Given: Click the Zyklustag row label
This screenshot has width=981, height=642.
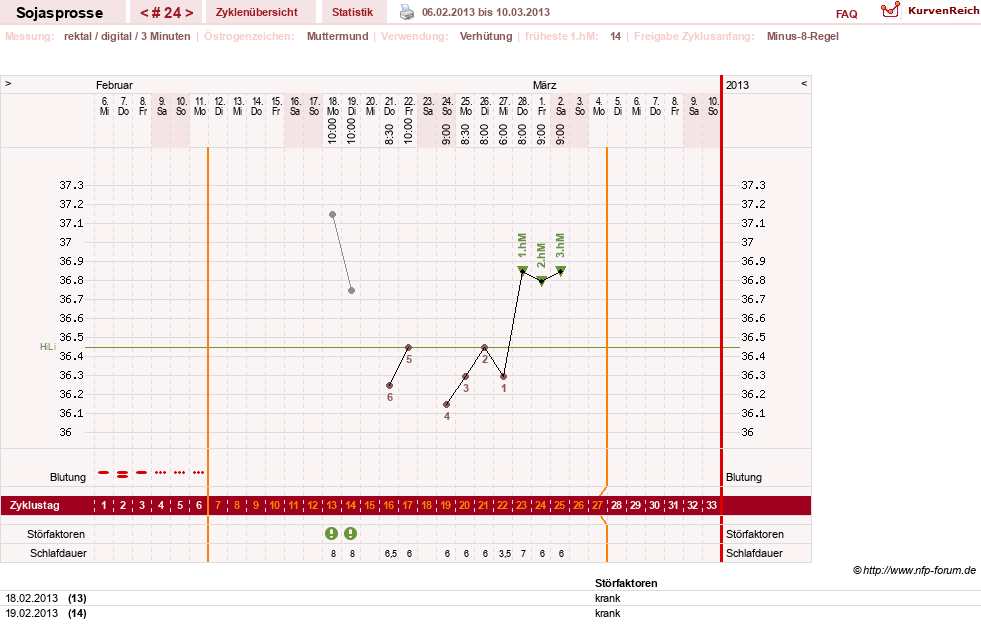Looking at the screenshot, I should pyautogui.click(x=34, y=506).
